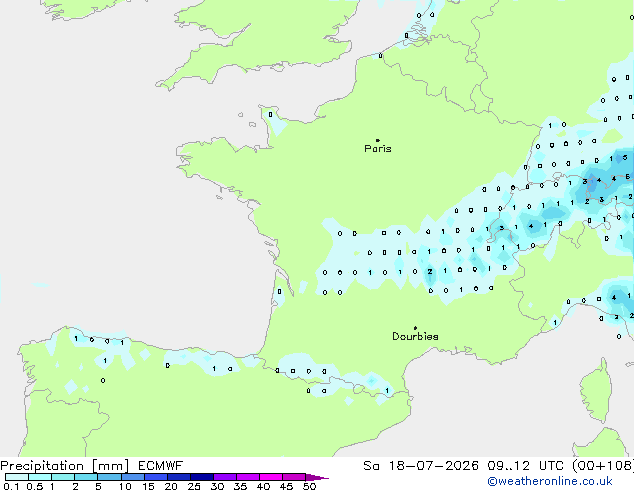Image resolution: width=634 pixels, height=490 pixels.
Task: Open the weatheronline.co.uk copyright link
Action: click(x=550, y=481)
